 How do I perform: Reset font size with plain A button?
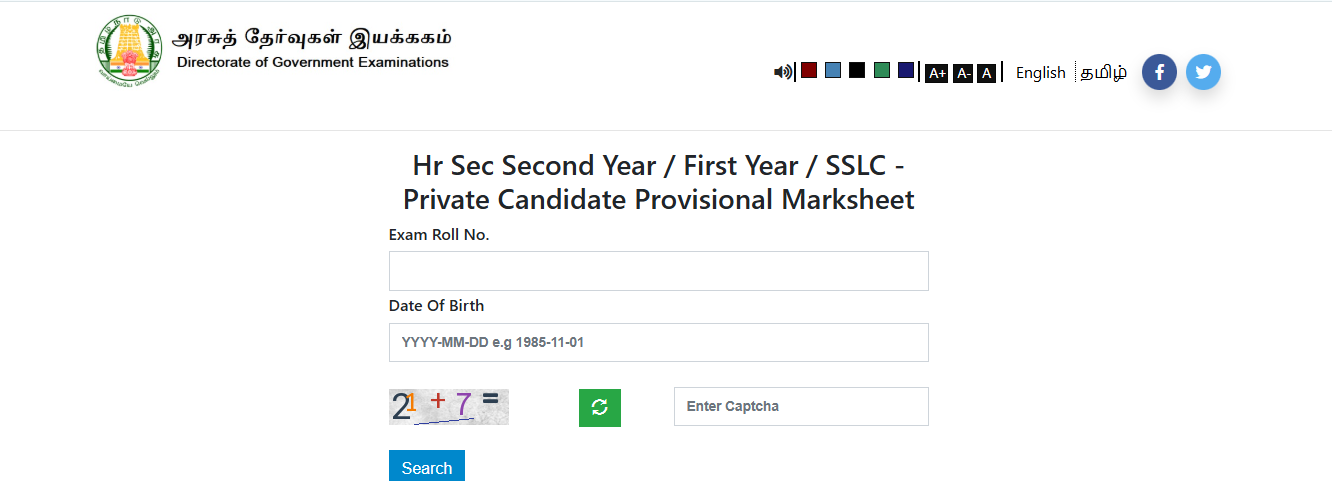tap(986, 73)
